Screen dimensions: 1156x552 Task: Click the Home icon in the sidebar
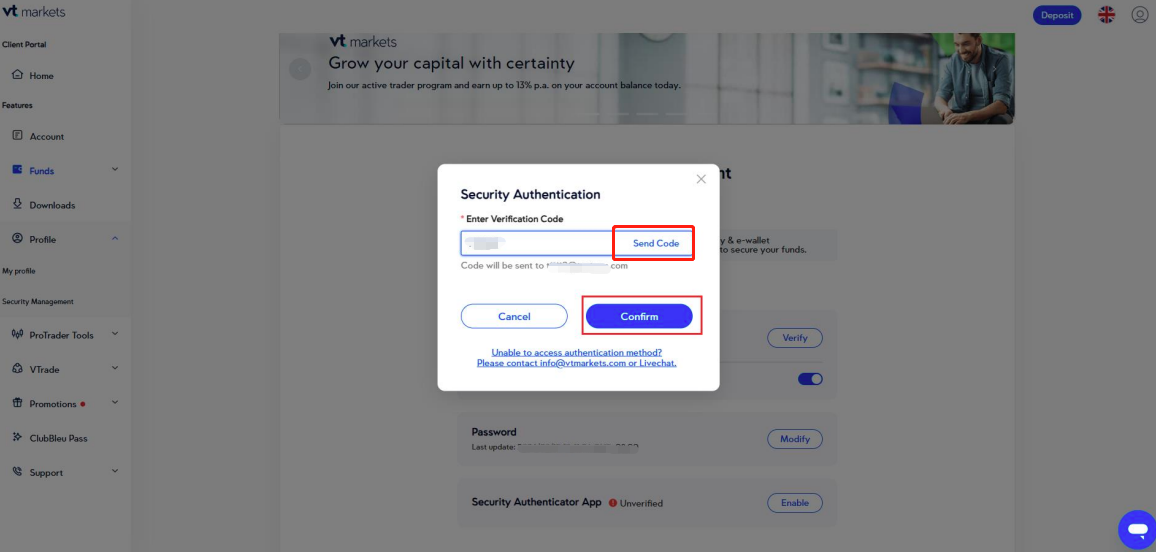click(x=17, y=75)
